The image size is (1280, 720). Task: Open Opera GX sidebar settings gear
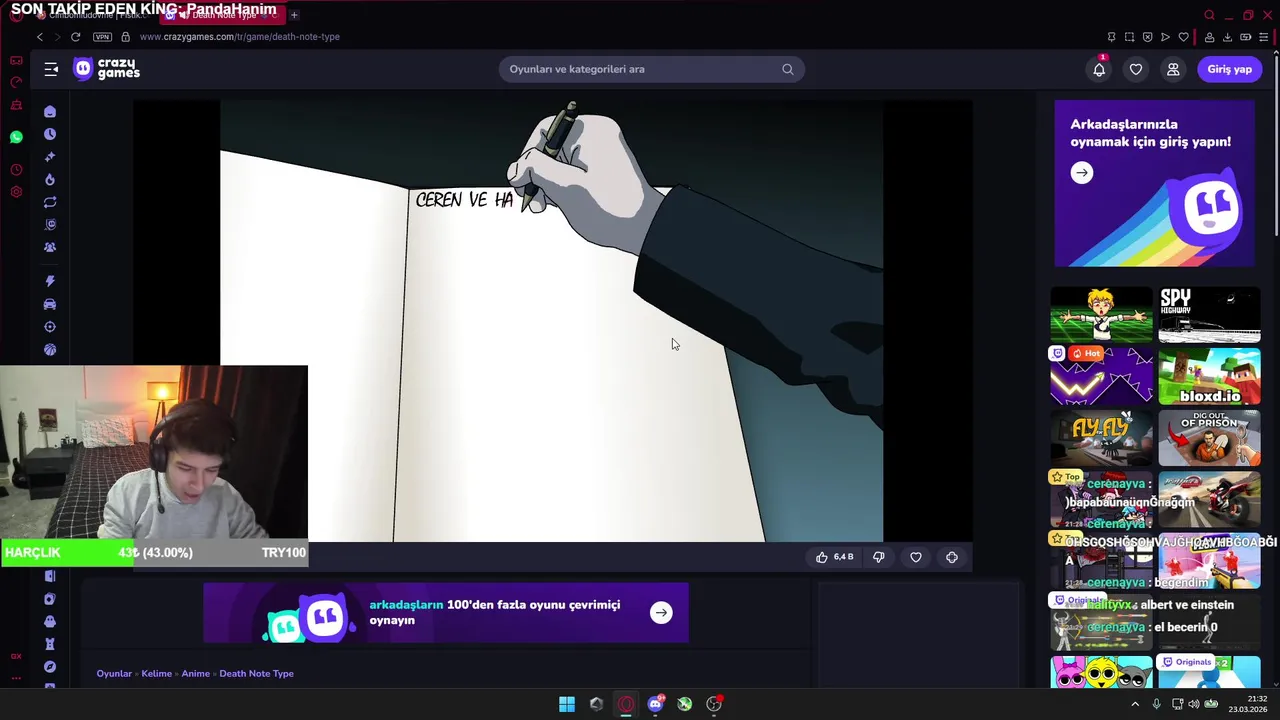(x=16, y=192)
